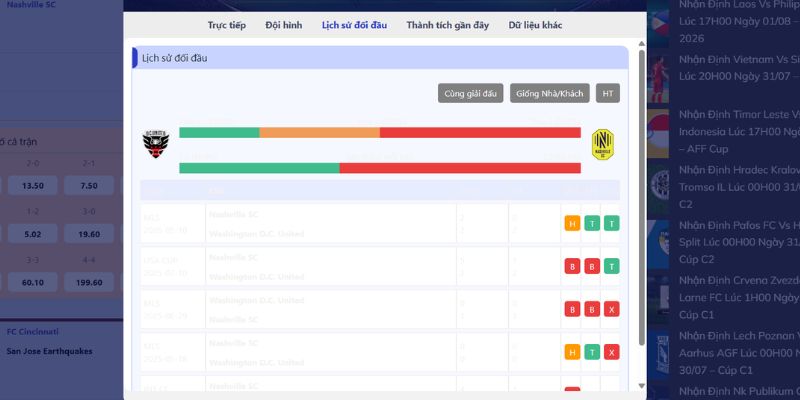800x400 pixels.
Task: Click the Hradec Kralove article thumbnail
Action: click(658, 189)
